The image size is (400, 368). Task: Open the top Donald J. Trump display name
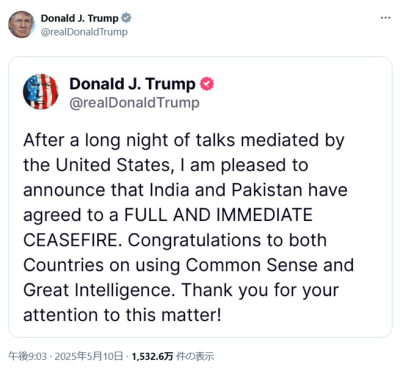coord(80,18)
